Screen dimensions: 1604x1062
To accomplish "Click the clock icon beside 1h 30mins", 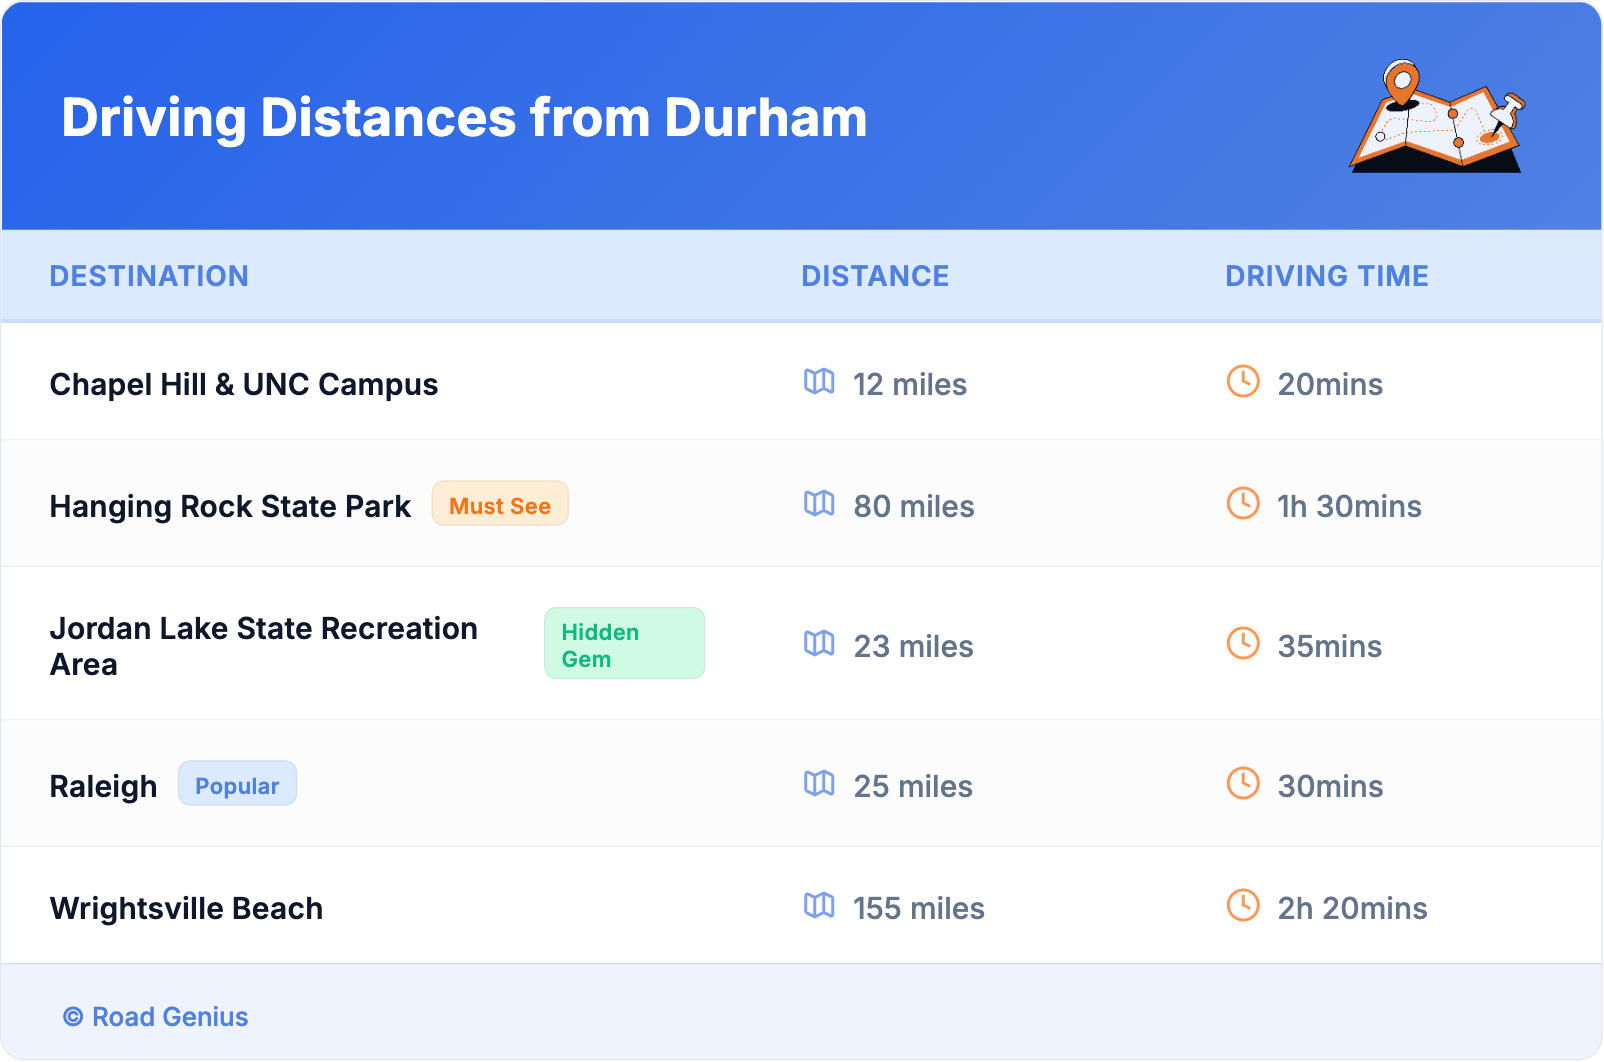I will (1243, 503).
